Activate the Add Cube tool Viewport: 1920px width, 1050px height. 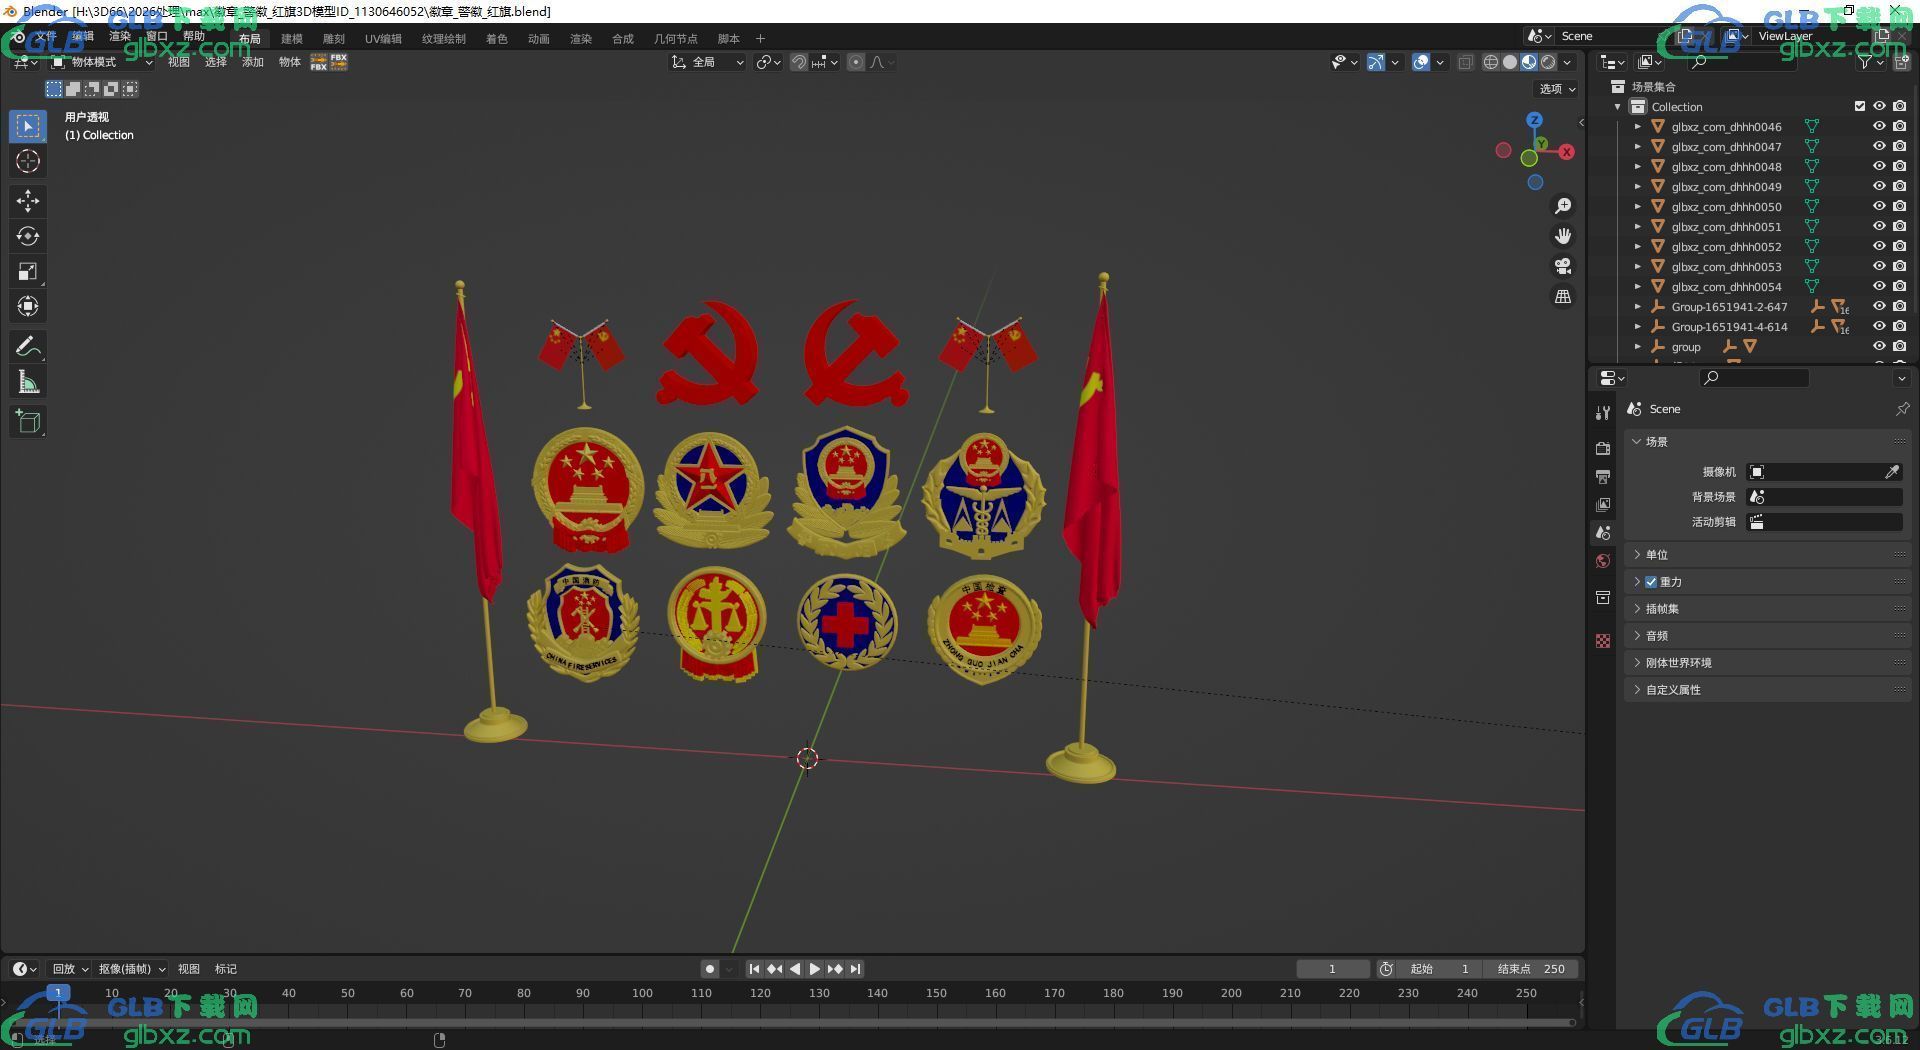pyautogui.click(x=28, y=421)
